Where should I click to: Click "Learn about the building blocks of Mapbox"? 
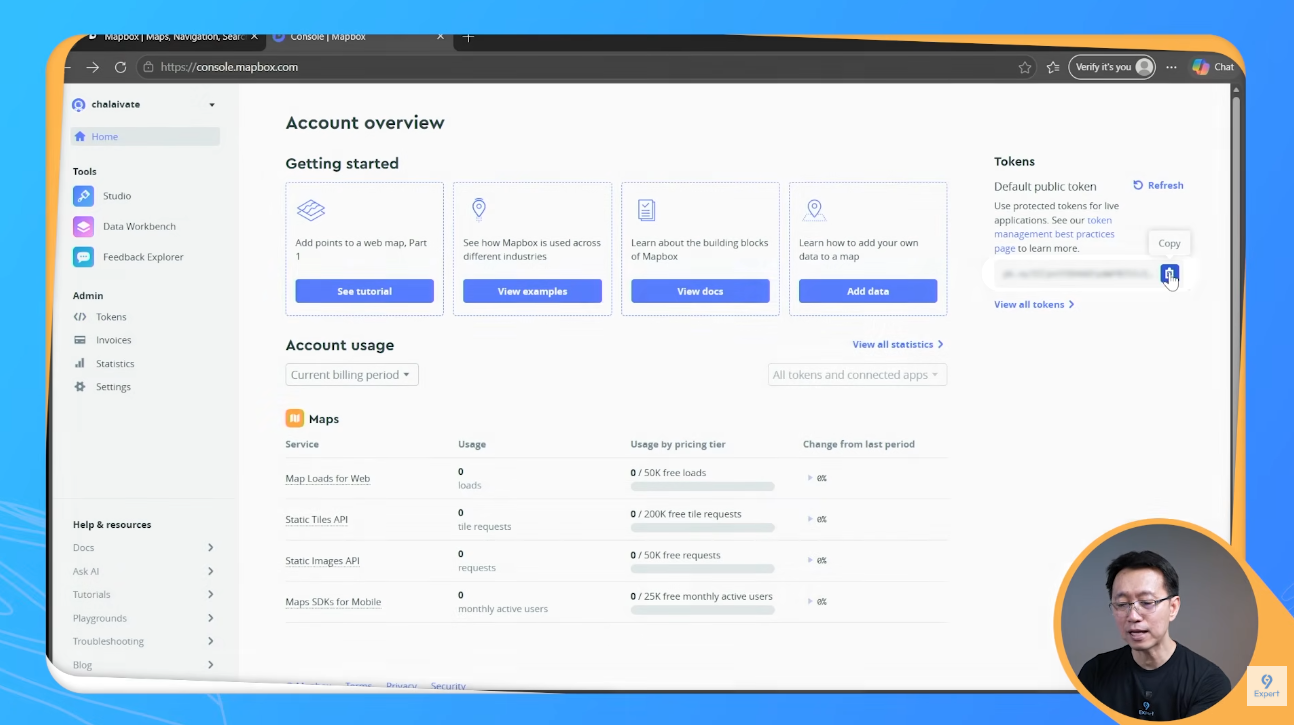700,249
